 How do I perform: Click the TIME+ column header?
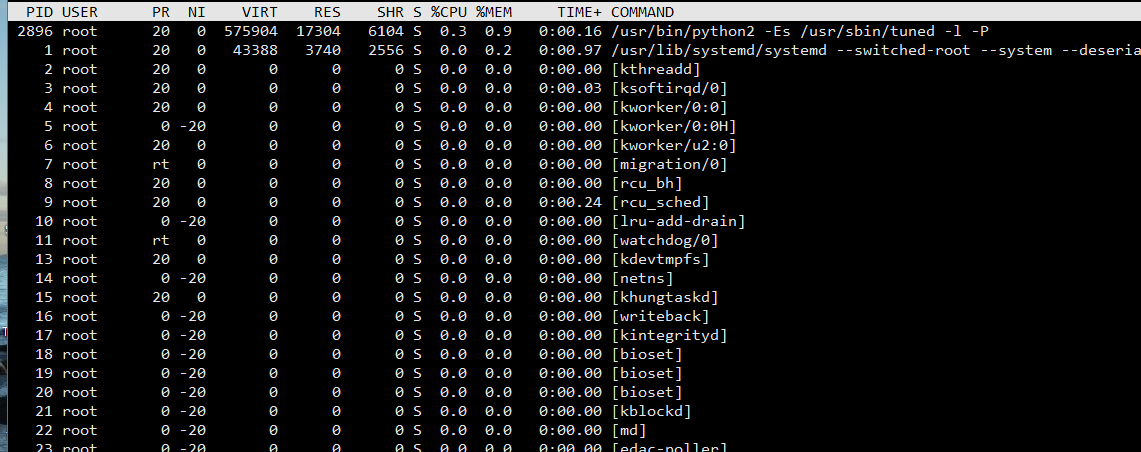click(579, 12)
